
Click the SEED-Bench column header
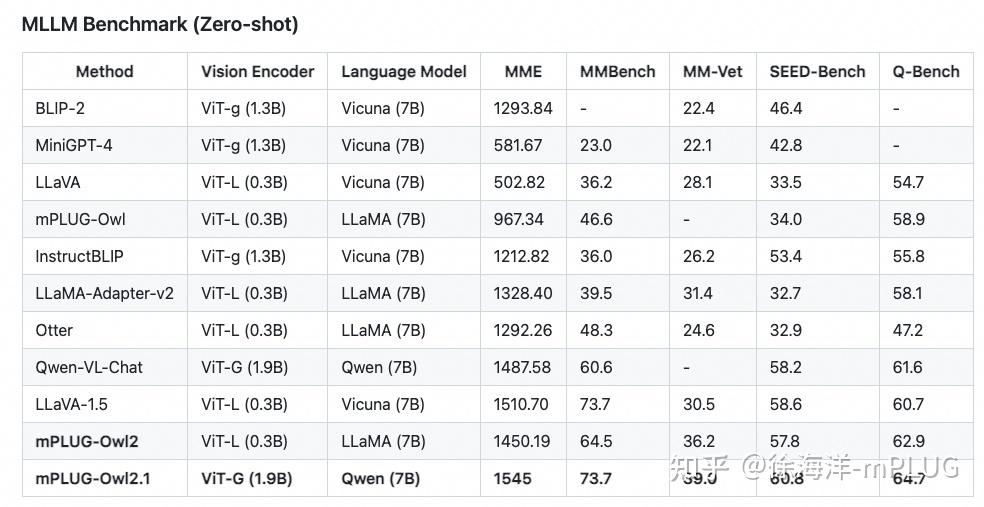(x=817, y=72)
